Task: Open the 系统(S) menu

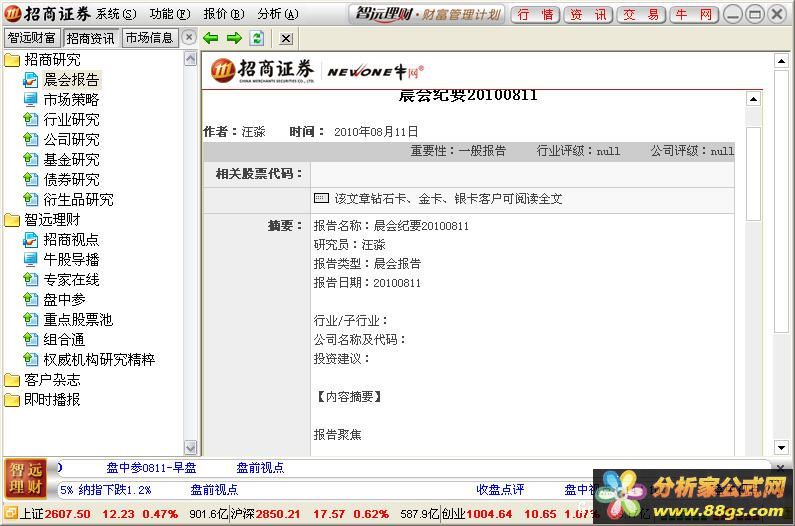Action: (116, 14)
